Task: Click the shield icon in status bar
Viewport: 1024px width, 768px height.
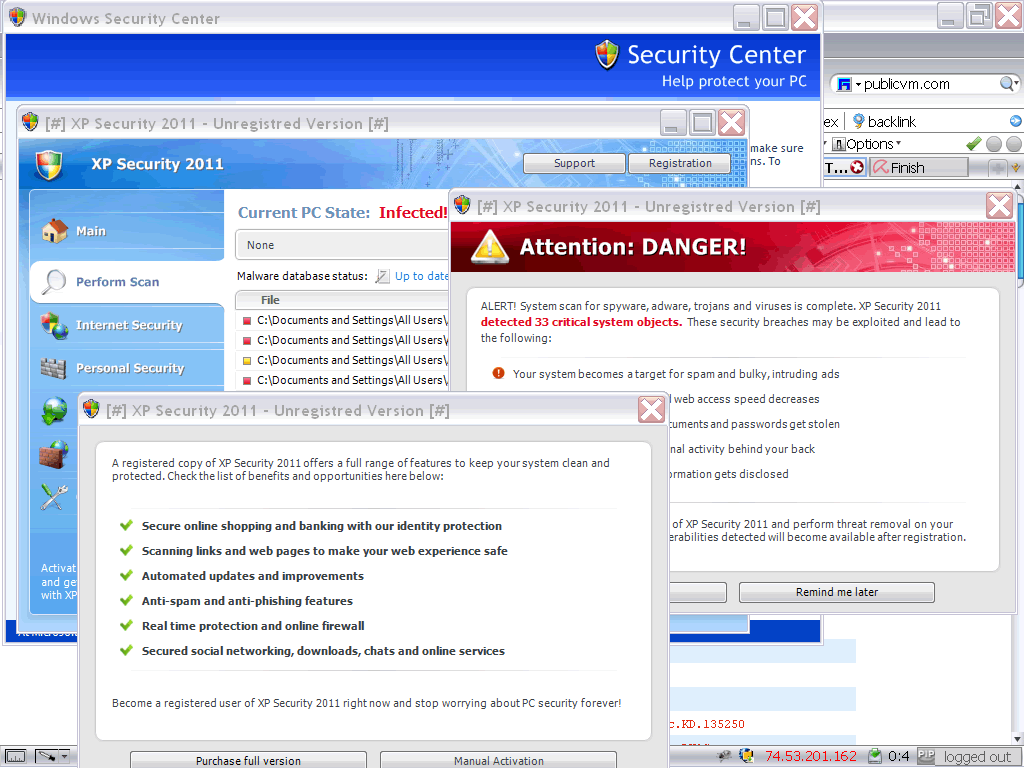Action: [746, 756]
